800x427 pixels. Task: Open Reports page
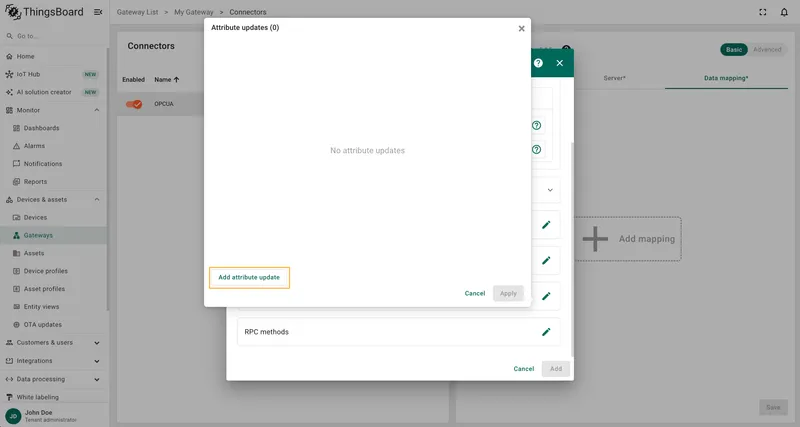54,182
